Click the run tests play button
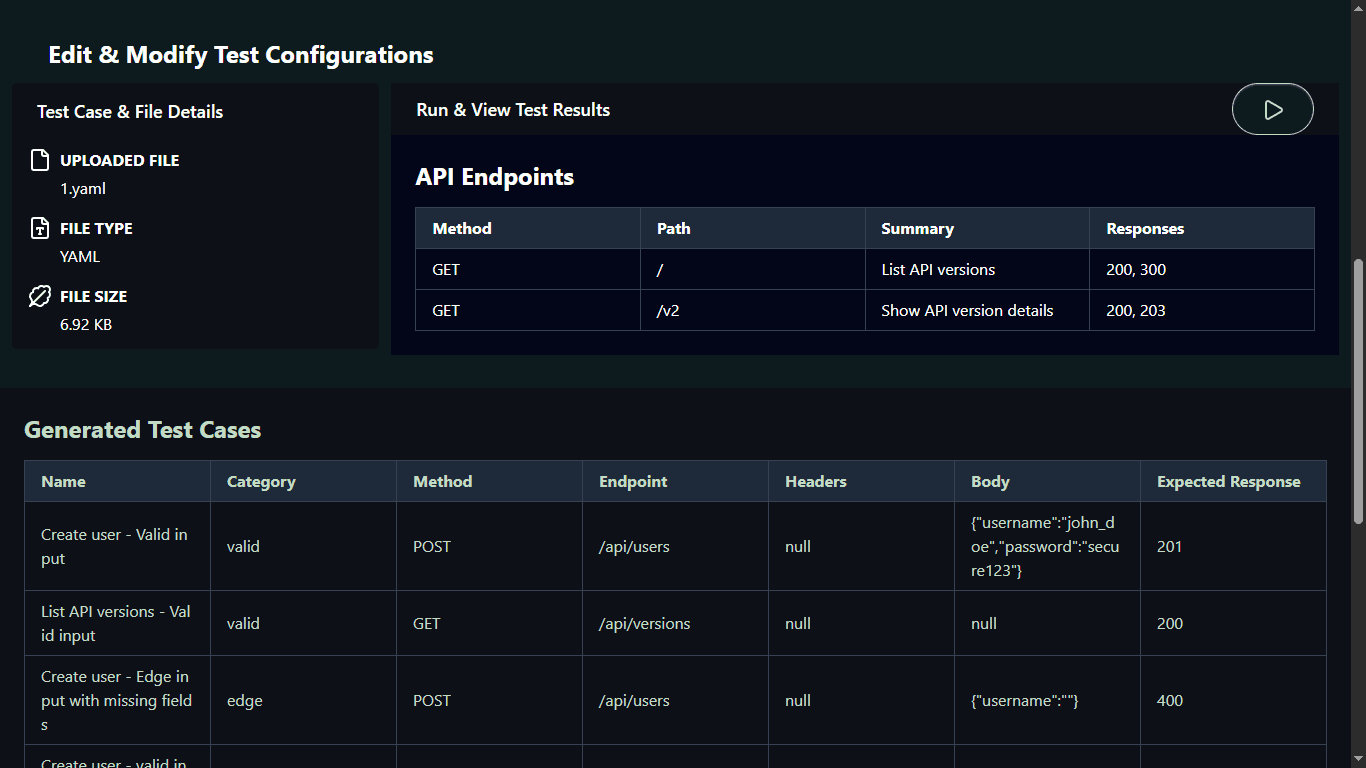Image resolution: width=1366 pixels, height=768 pixels. coord(1273,109)
